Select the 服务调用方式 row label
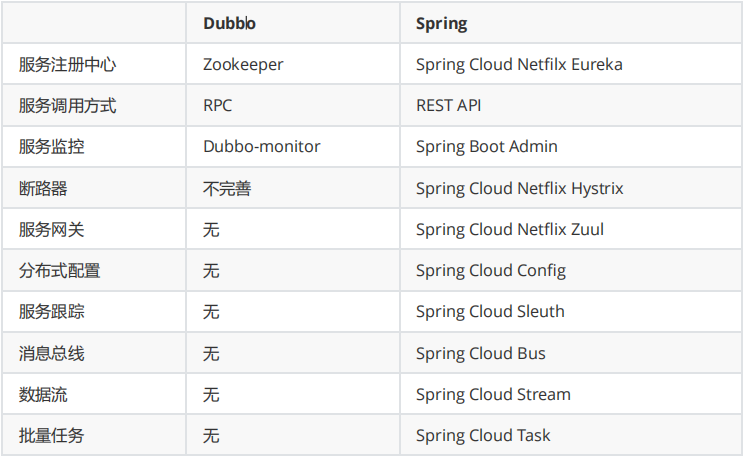The width and height of the screenshot is (744, 457). coord(67,105)
